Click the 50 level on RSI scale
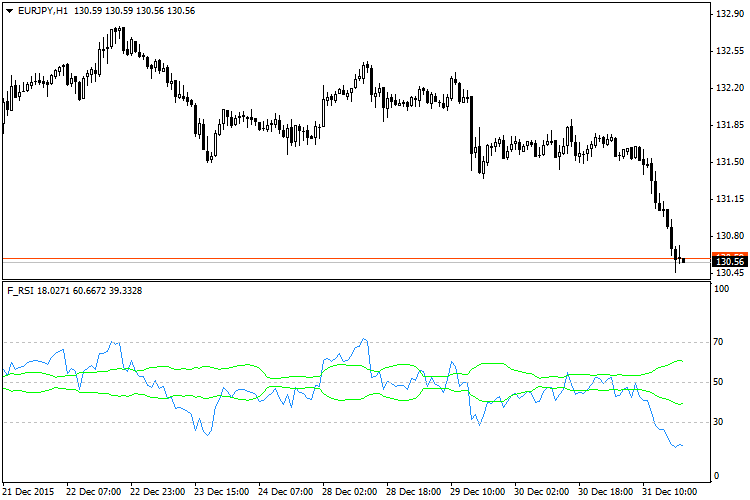Image resolution: width=750 pixels, height=500 pixels. (x=720, y=382)
